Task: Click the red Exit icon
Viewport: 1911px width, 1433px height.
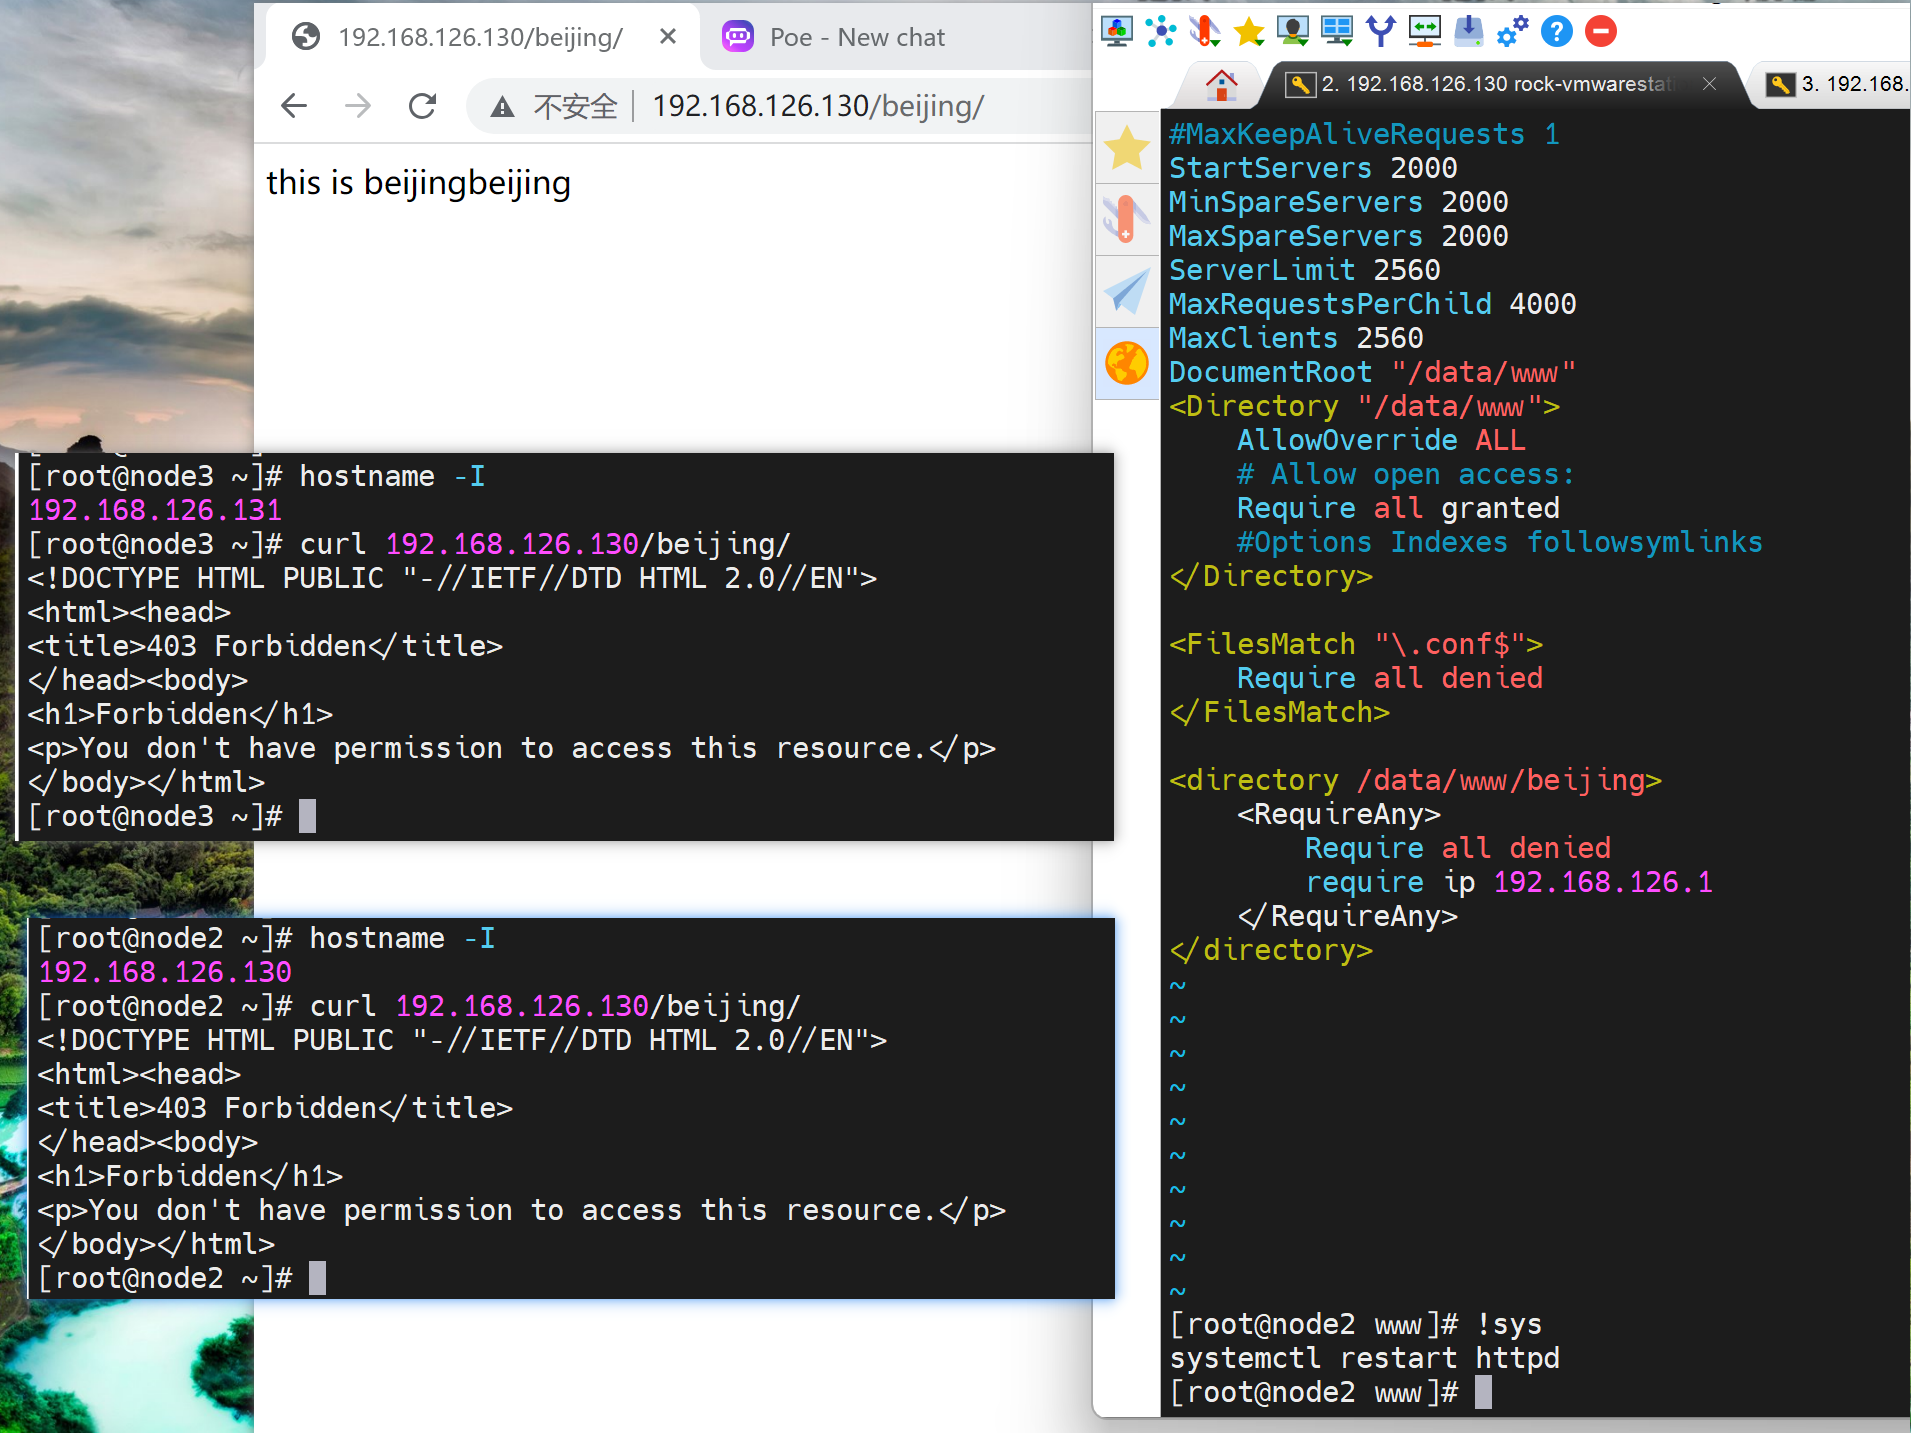Action: coord(1600,32)
